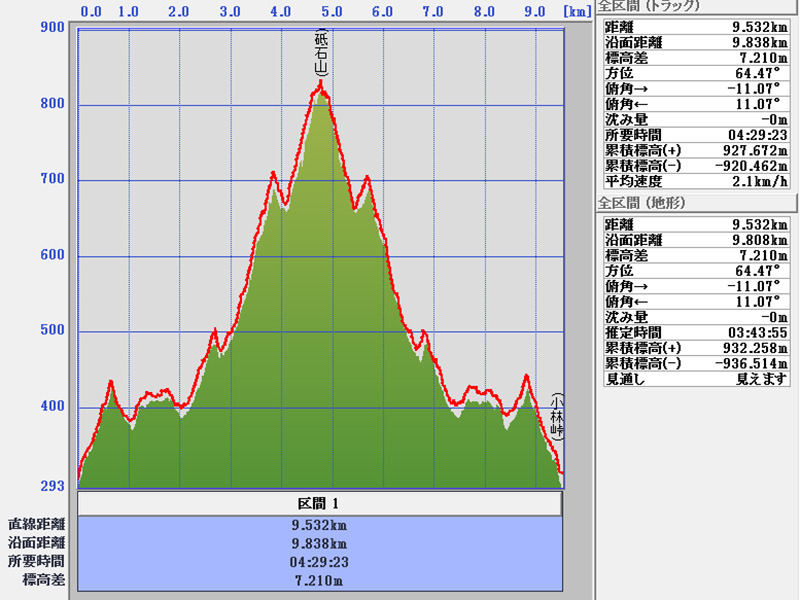Click the 293 minimum elevation axis label
Image resolution: width=800 pixels, height=600 pixels.
[52, 486]
